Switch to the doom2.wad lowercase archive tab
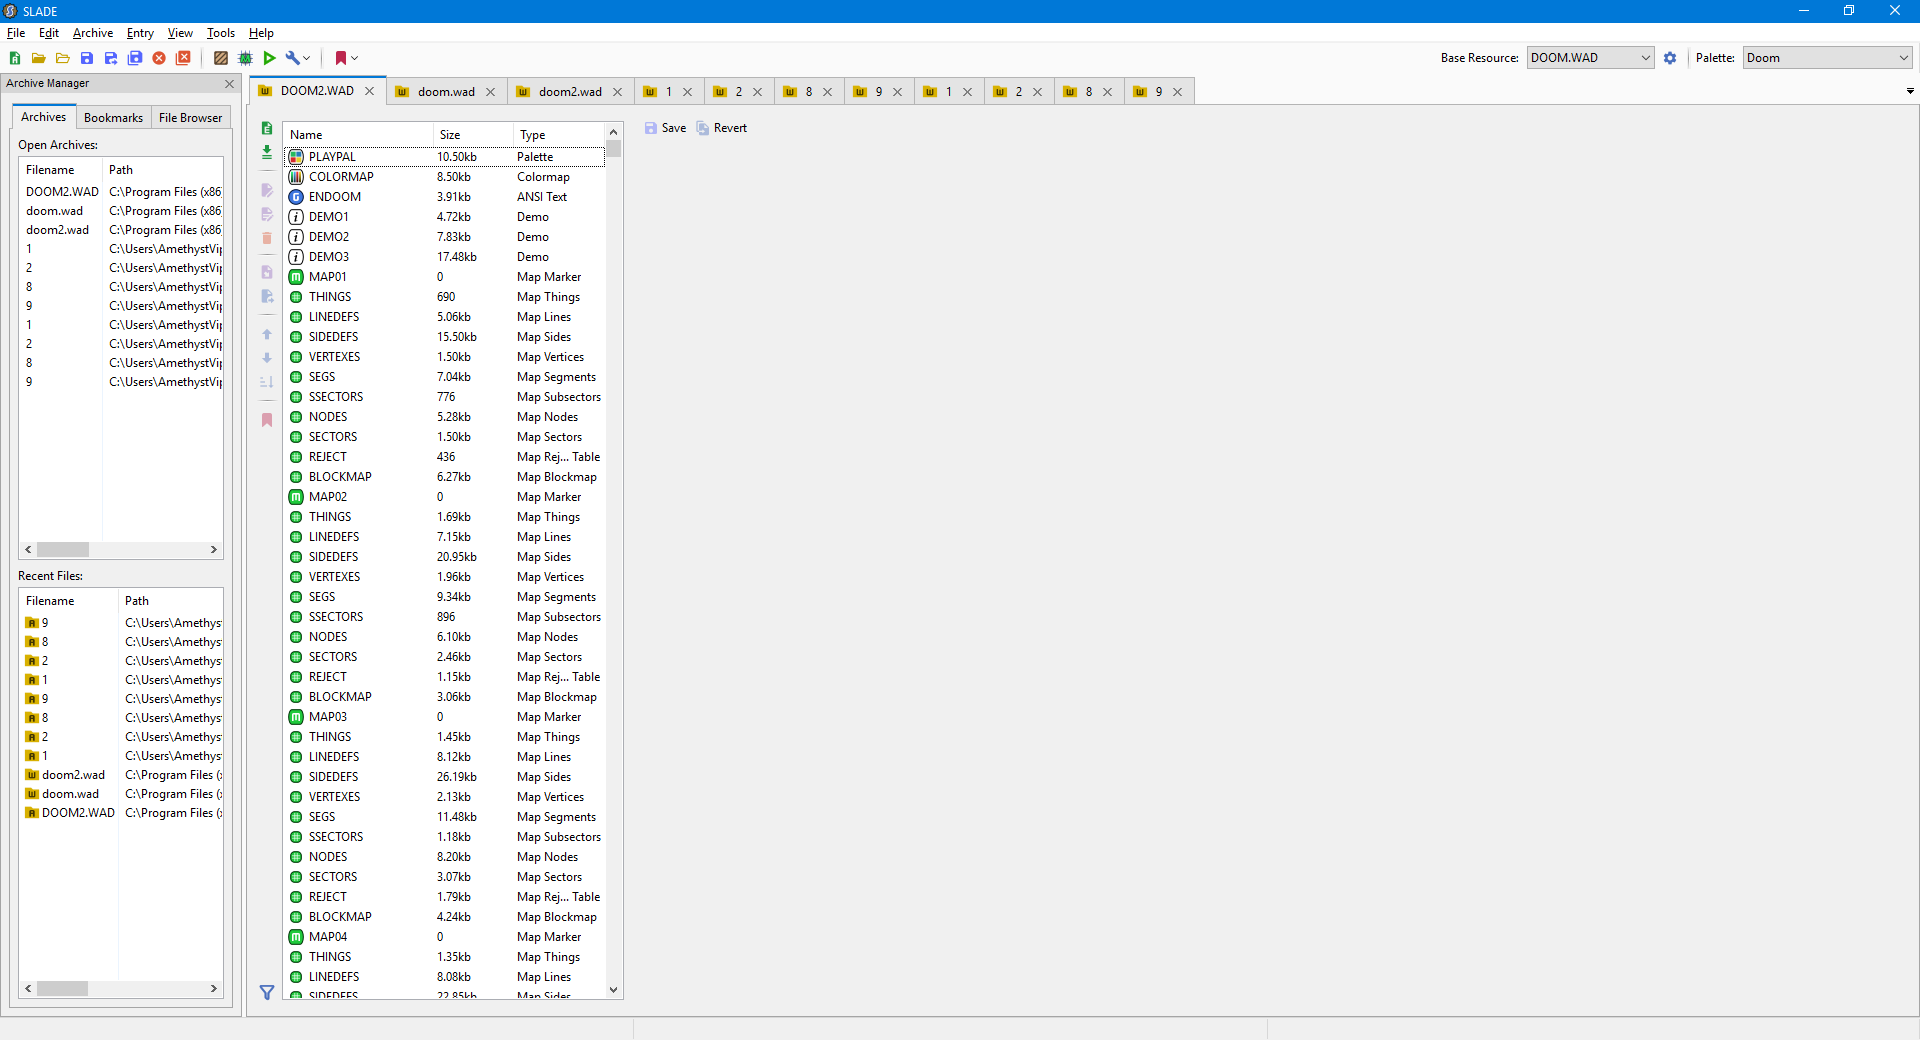1920x1040 pixels. pyautogui.click(x=570, y=92)
